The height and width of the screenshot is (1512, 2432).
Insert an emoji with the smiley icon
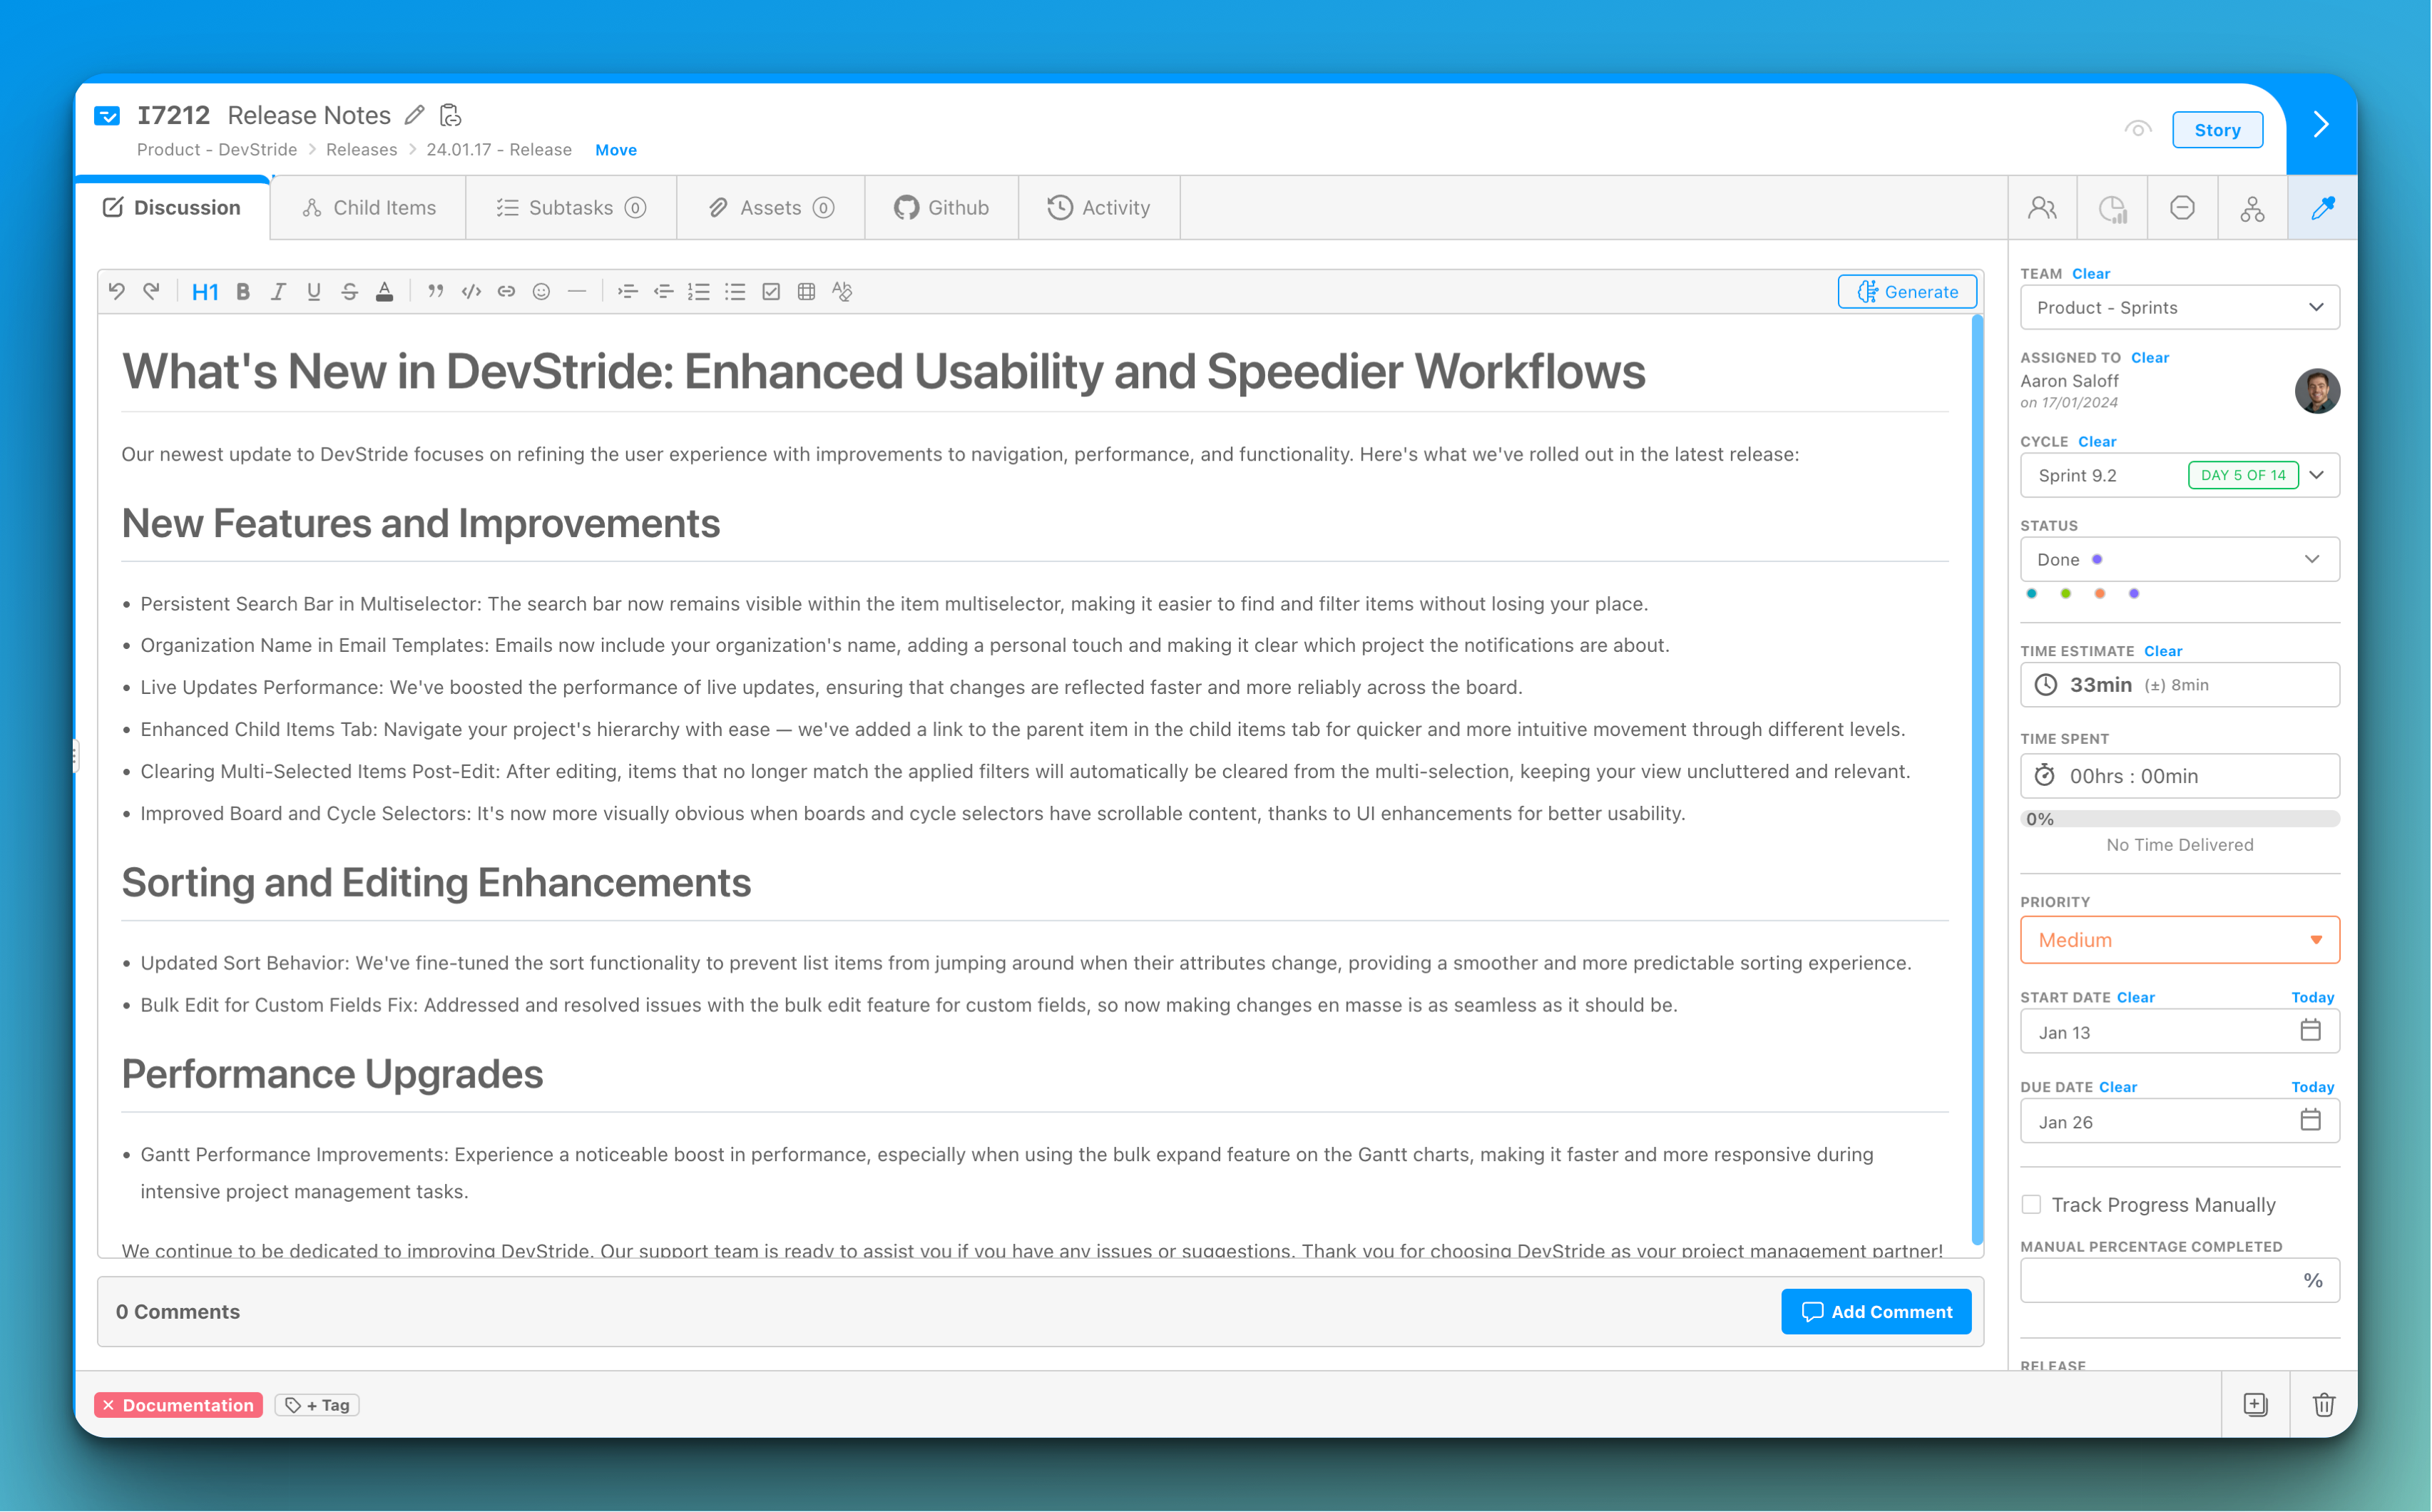click(541, 291)
